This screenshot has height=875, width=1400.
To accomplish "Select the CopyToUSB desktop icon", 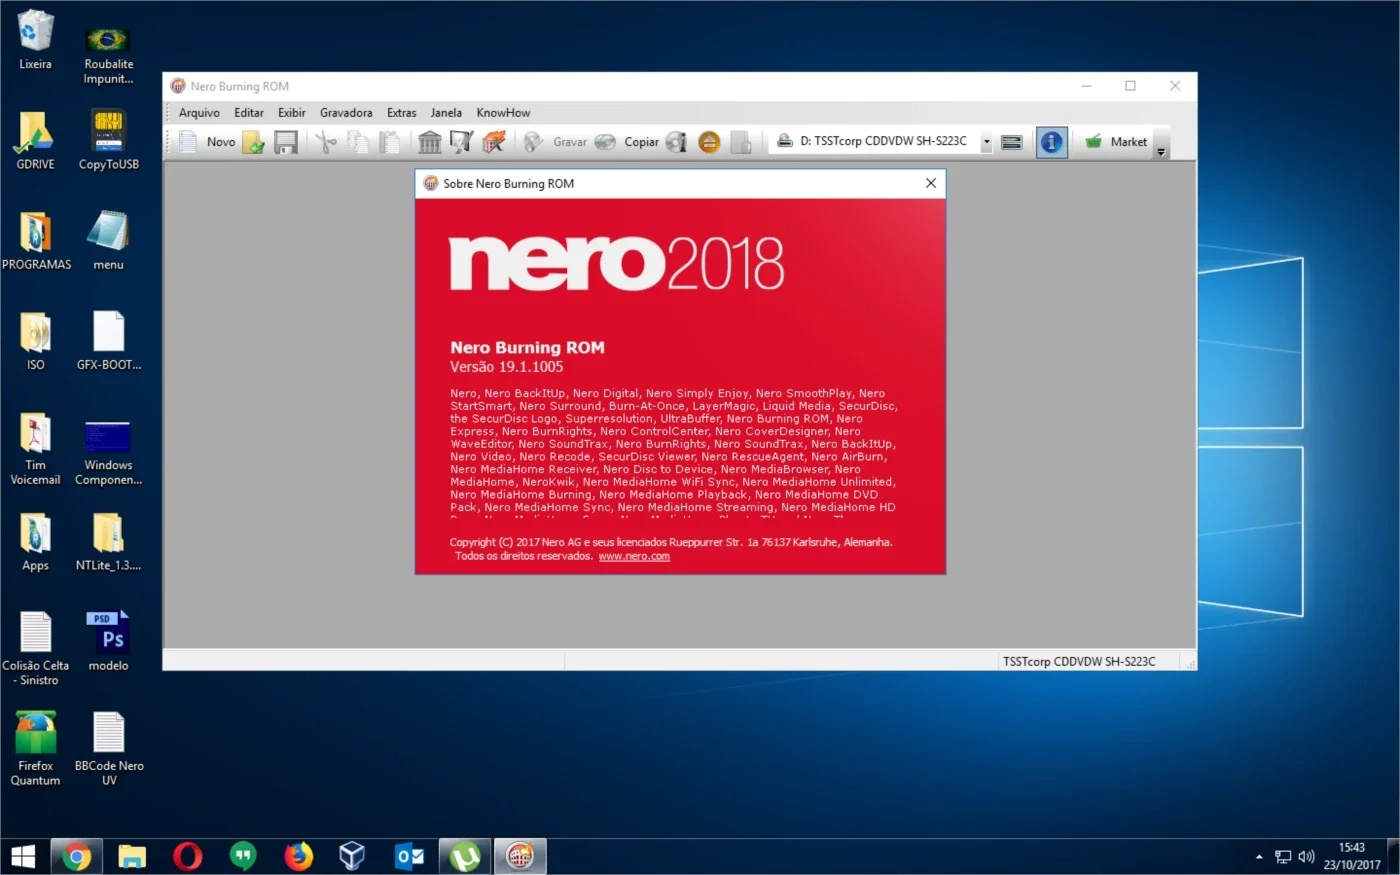I will click(x=108, y=141).
